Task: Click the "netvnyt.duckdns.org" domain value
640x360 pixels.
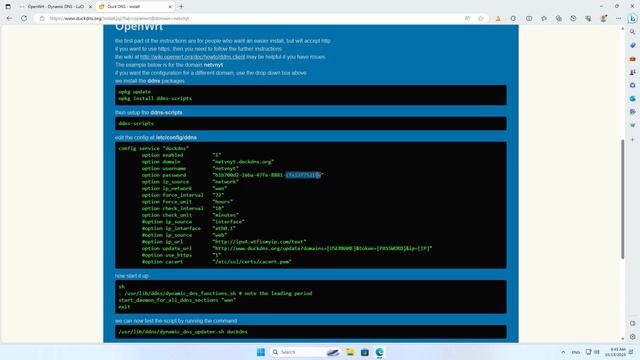Action: click(x=243, y=162)
